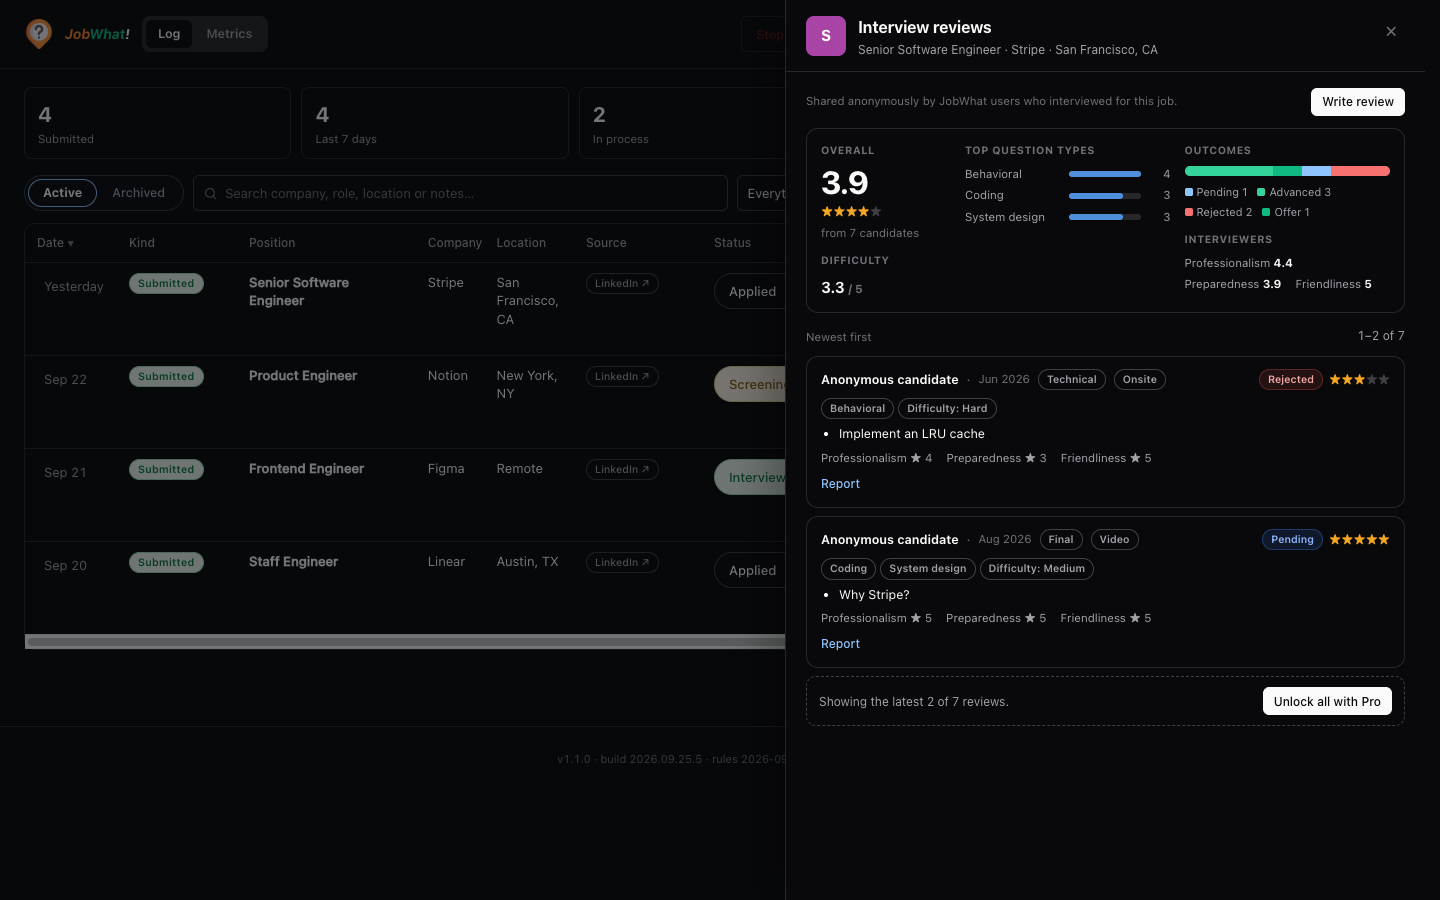
Task: Select the Archived applications tab
Action: coord(139,193)
